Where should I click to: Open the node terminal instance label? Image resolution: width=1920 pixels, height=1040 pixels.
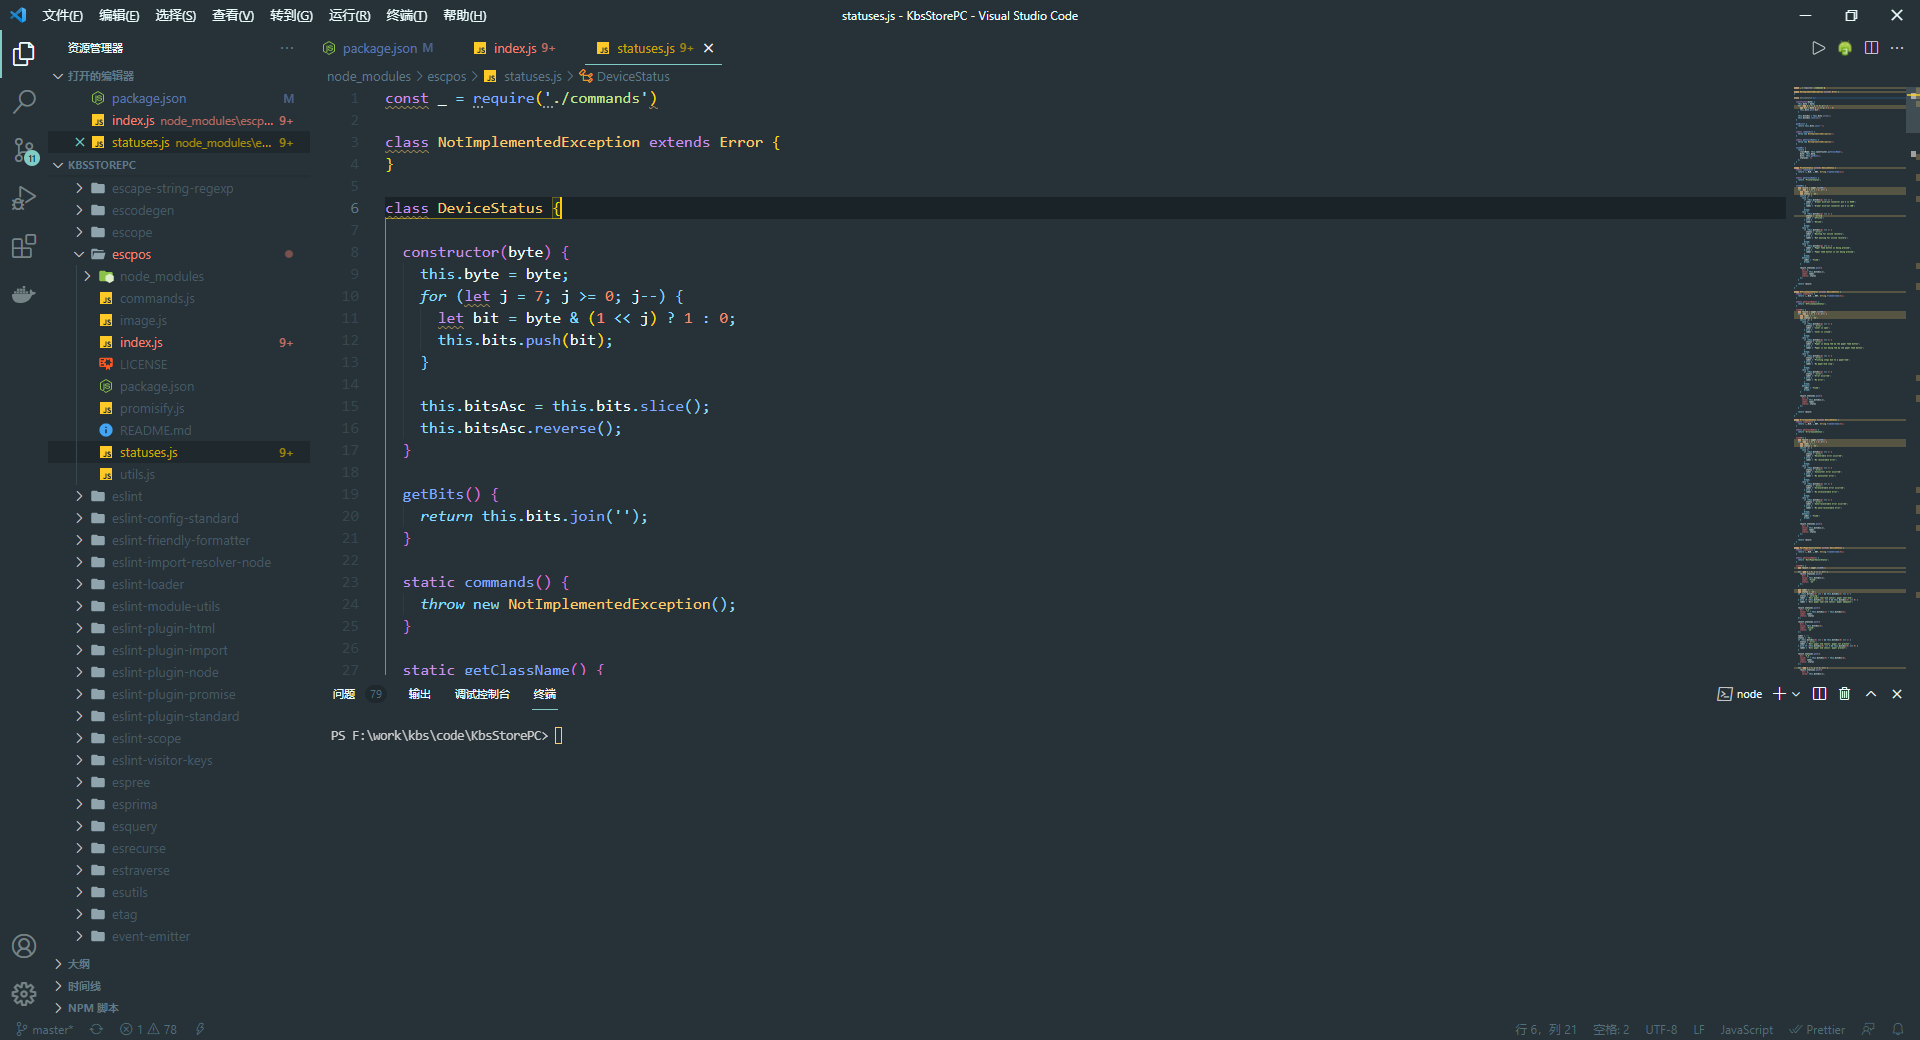tap(1740, 694)
